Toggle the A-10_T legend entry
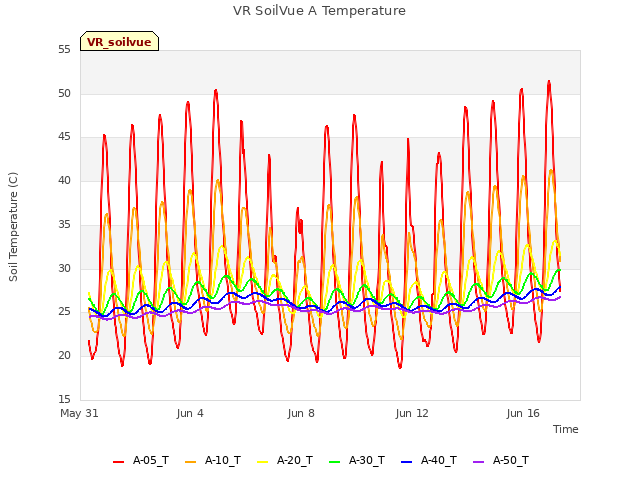Viewport: 640px width, 480px height. click(213, 460)
